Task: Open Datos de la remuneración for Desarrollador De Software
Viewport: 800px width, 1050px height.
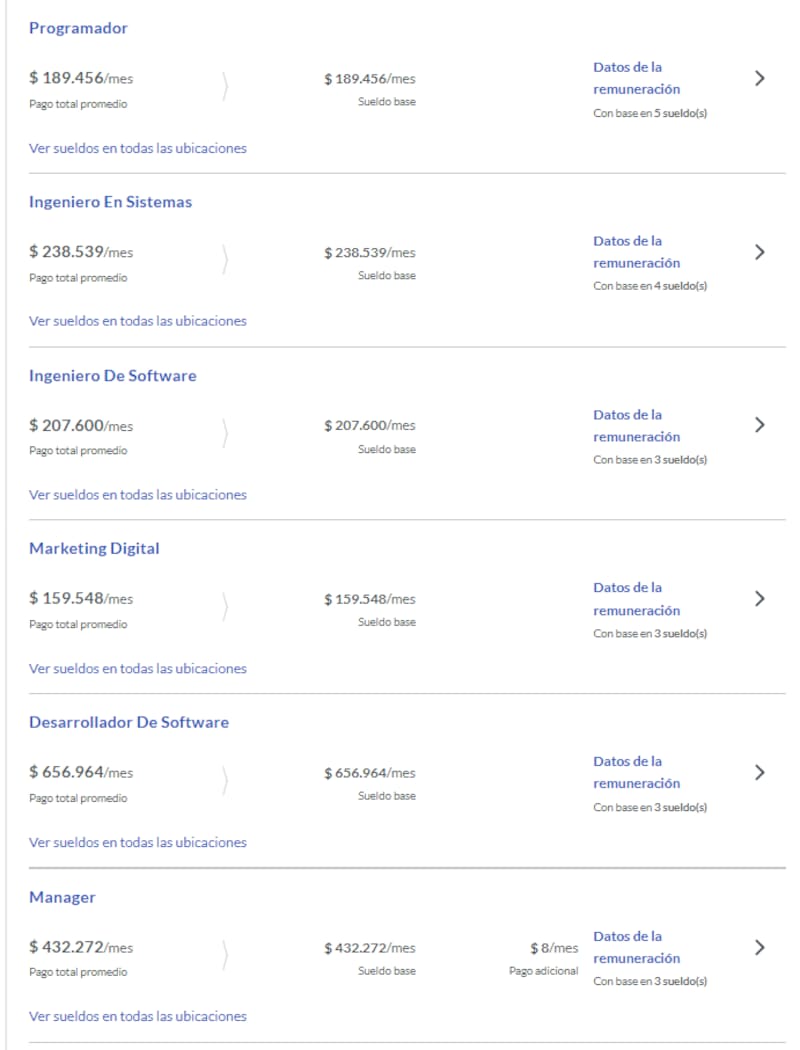Action: (x=636, y=772)
